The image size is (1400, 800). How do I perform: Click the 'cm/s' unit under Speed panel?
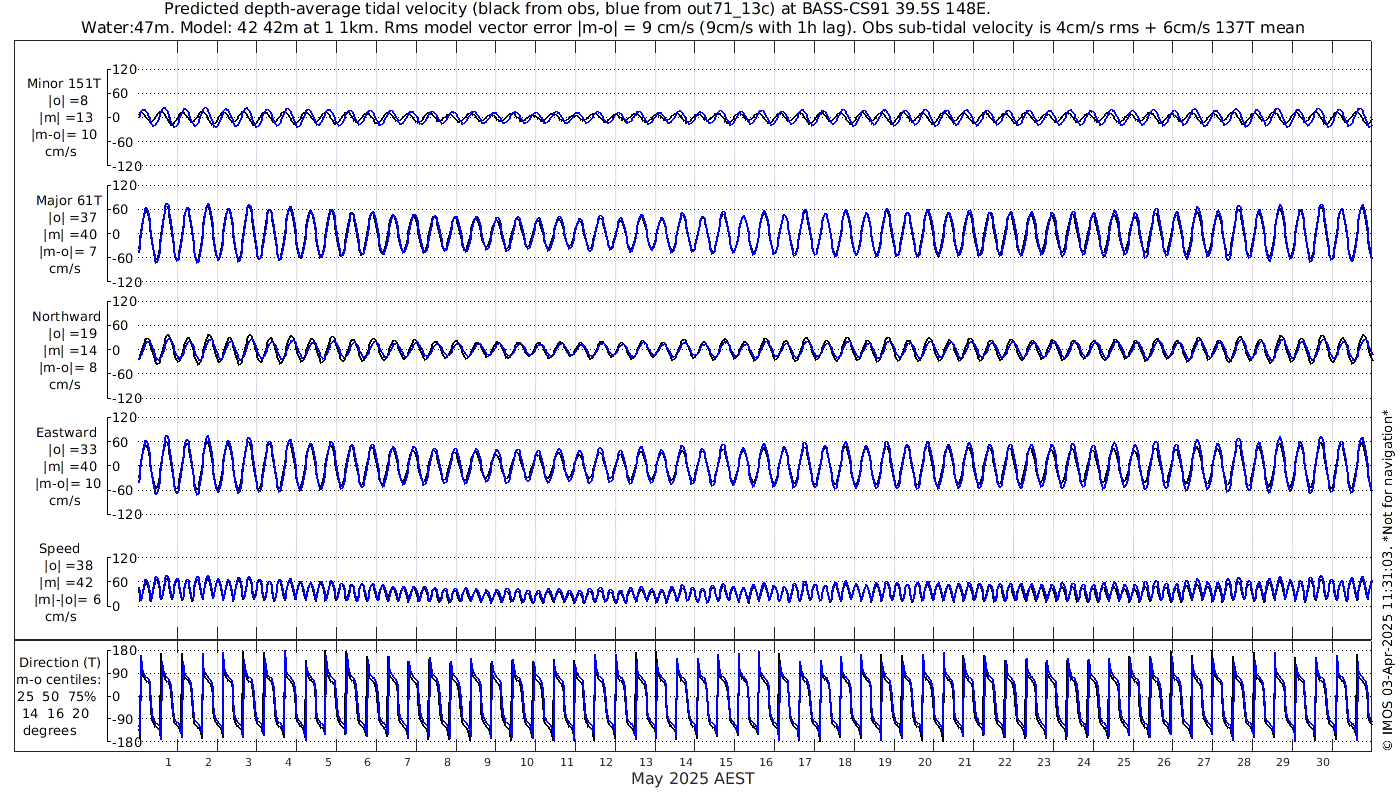62,617
